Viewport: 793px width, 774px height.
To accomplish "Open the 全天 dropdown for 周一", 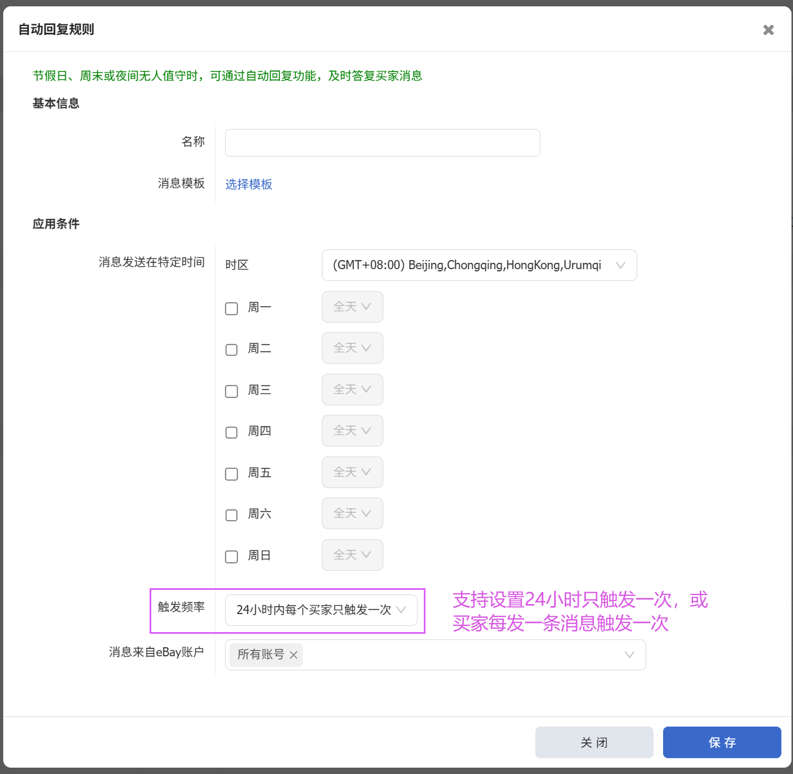I will point(352,307).
